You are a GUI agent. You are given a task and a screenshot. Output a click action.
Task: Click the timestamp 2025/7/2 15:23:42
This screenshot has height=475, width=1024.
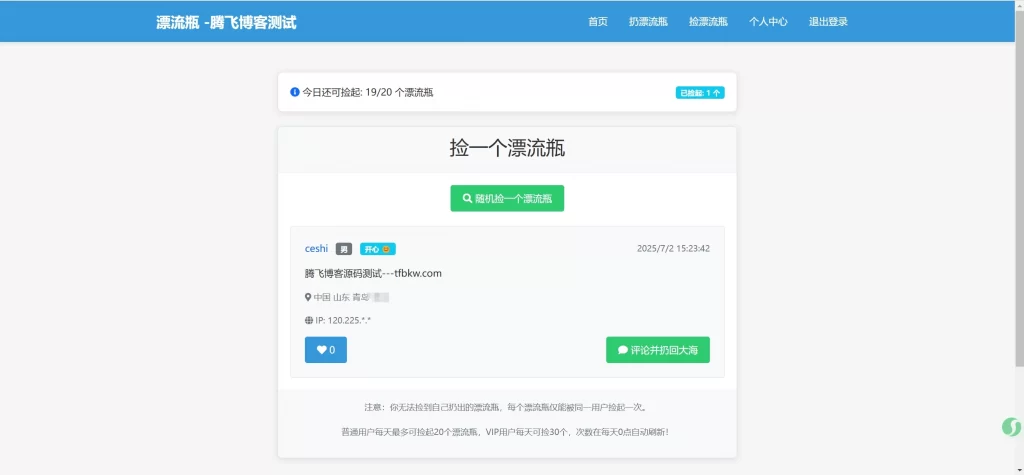pyautogui.click(x=673, y=248)
